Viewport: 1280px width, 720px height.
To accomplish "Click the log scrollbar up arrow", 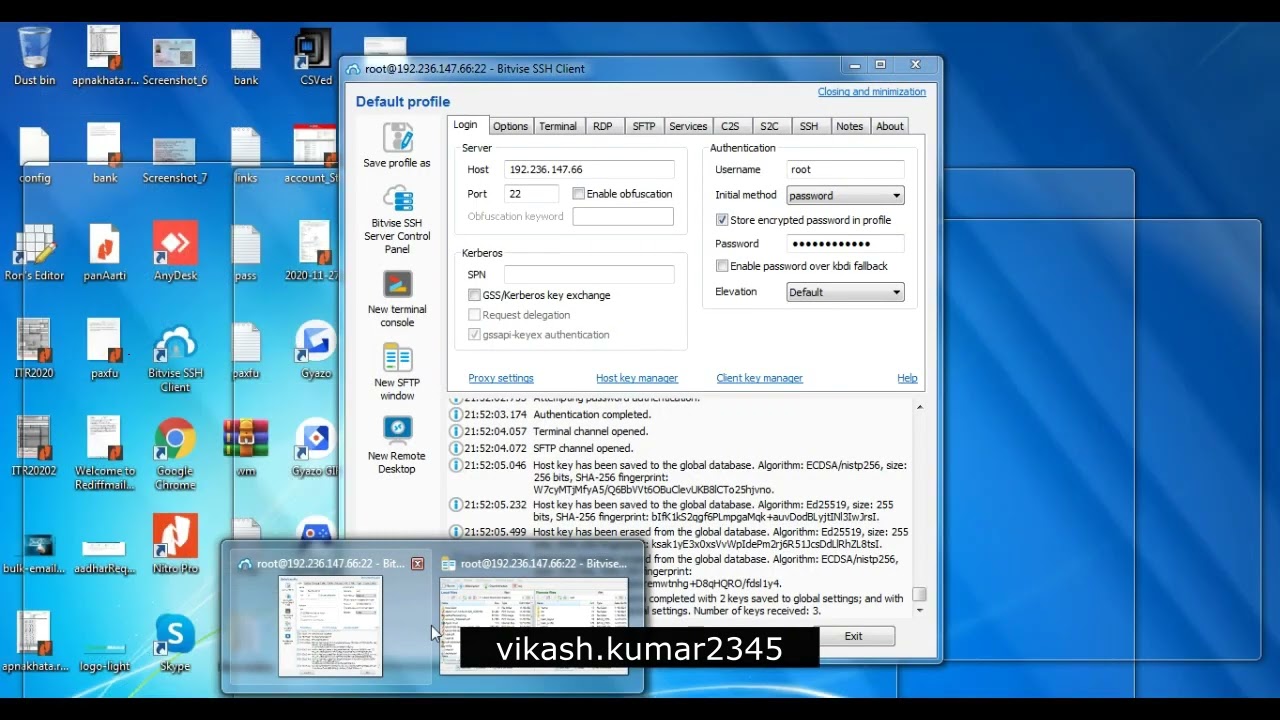I will (919, 407).
